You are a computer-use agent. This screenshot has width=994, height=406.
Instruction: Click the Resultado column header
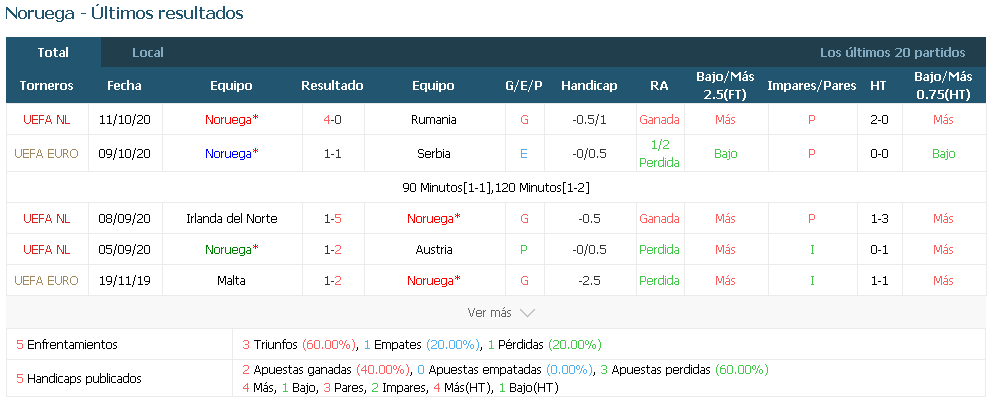click(x=332, y=86)
